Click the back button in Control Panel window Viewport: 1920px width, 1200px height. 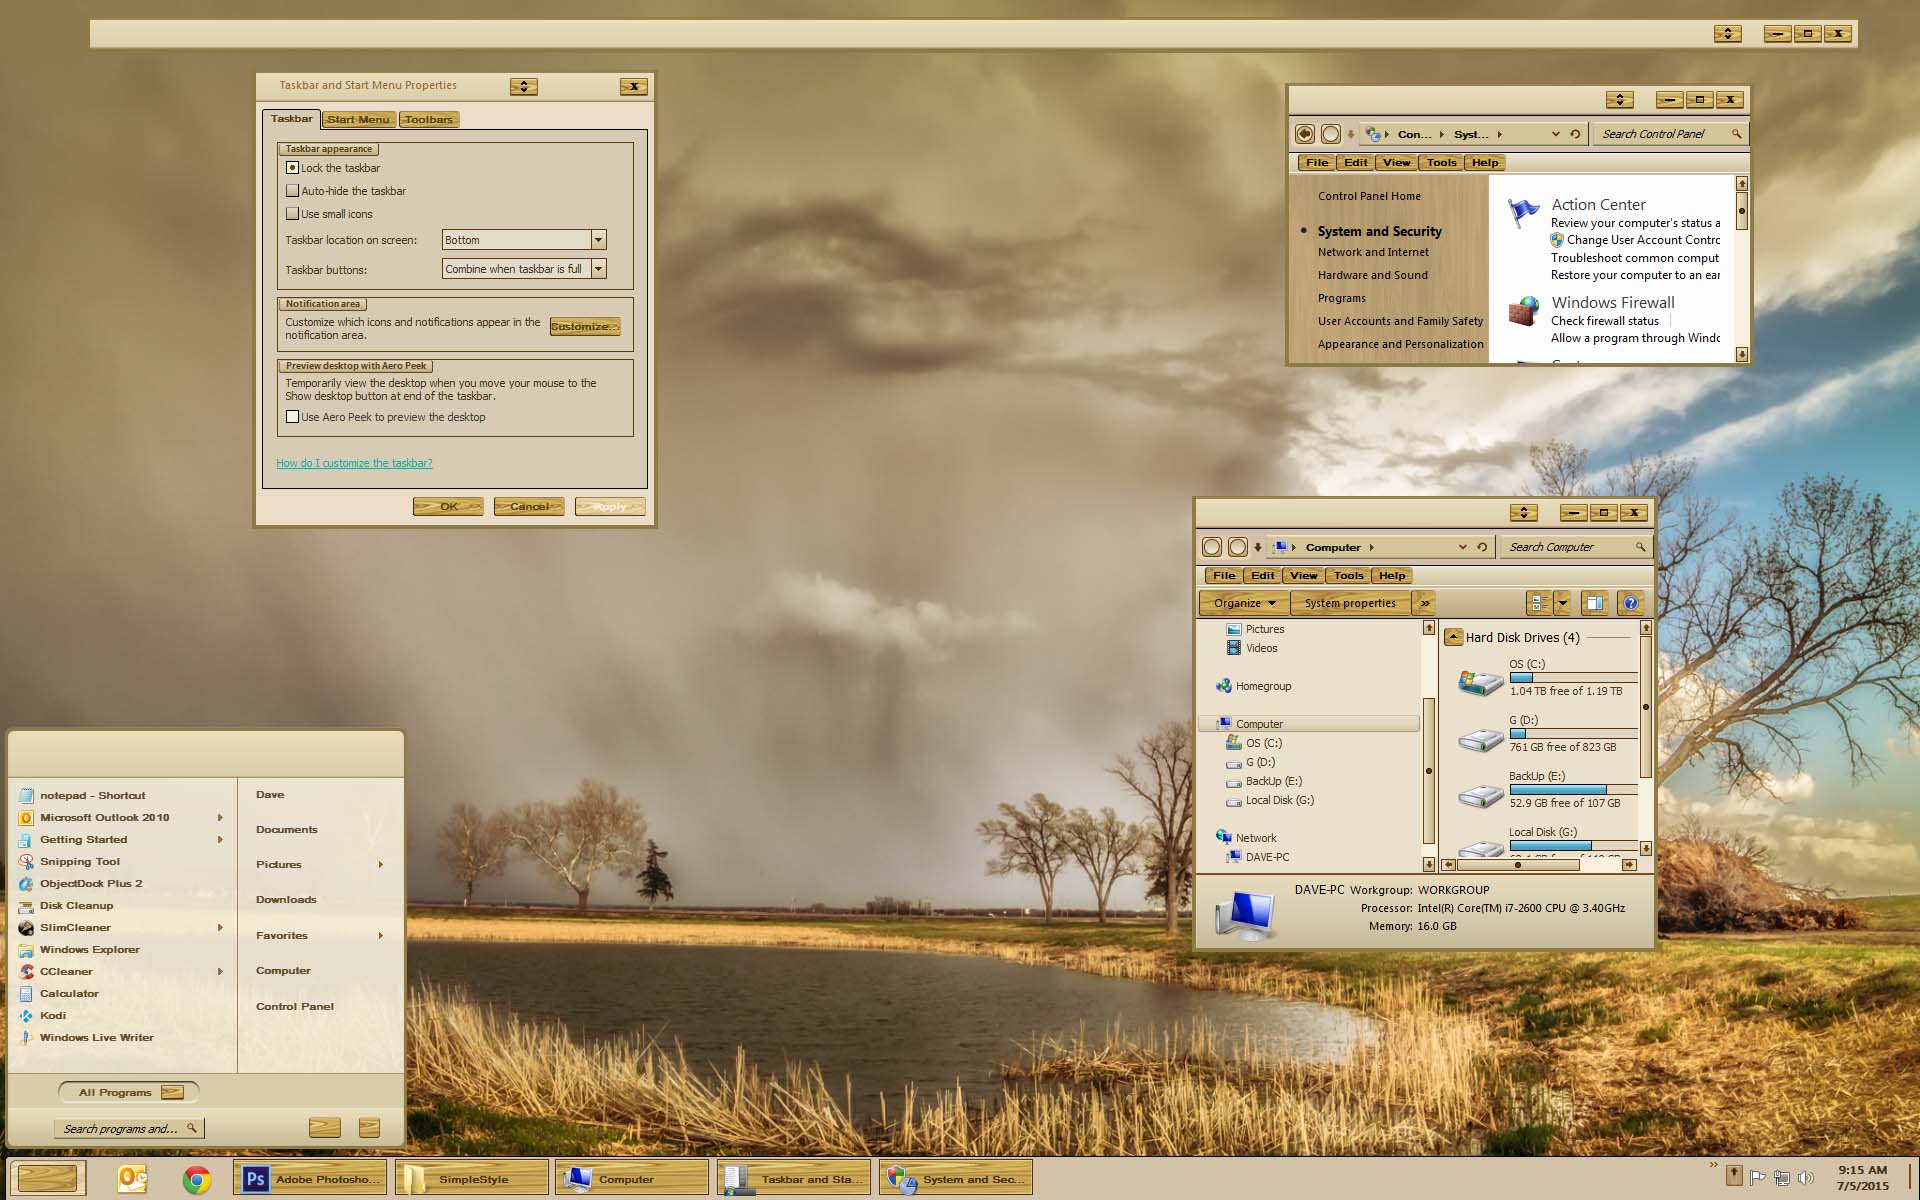coord(1304,134)
